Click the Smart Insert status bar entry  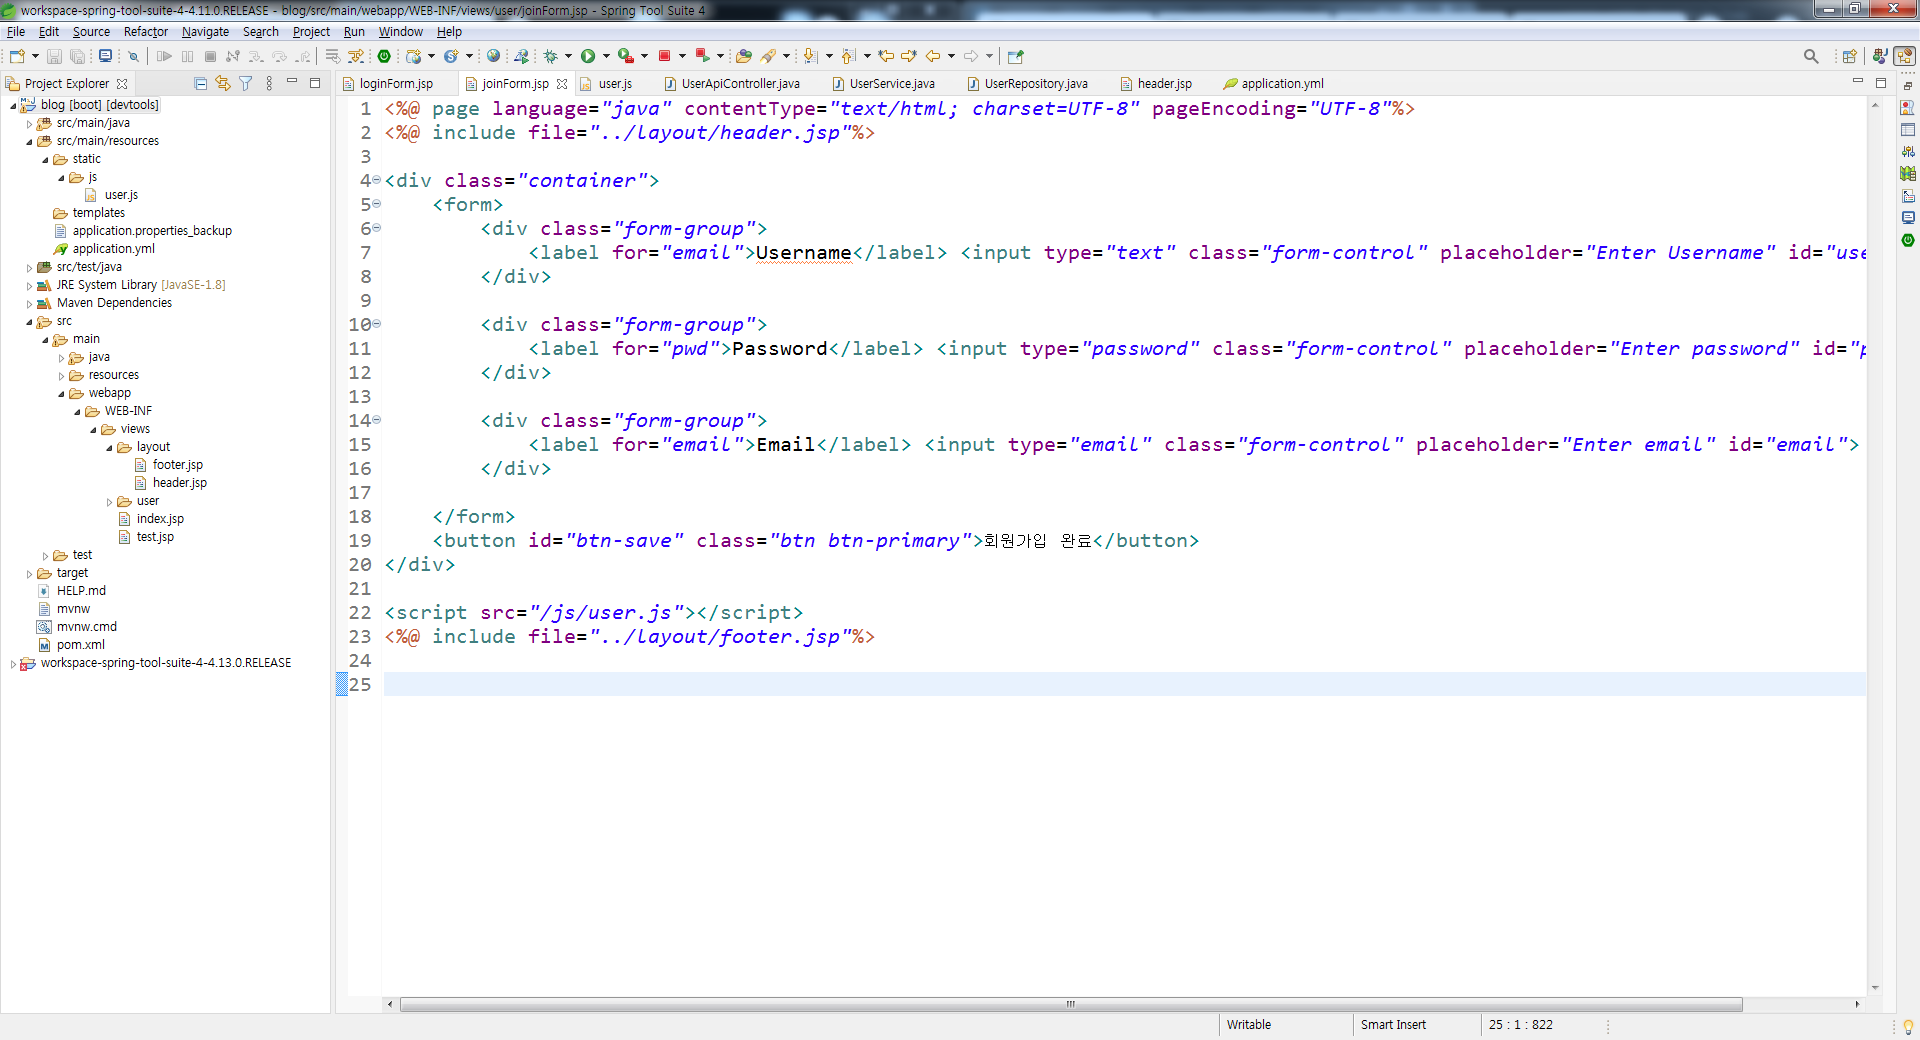pyautogui.click(x=1393, y=1025)
